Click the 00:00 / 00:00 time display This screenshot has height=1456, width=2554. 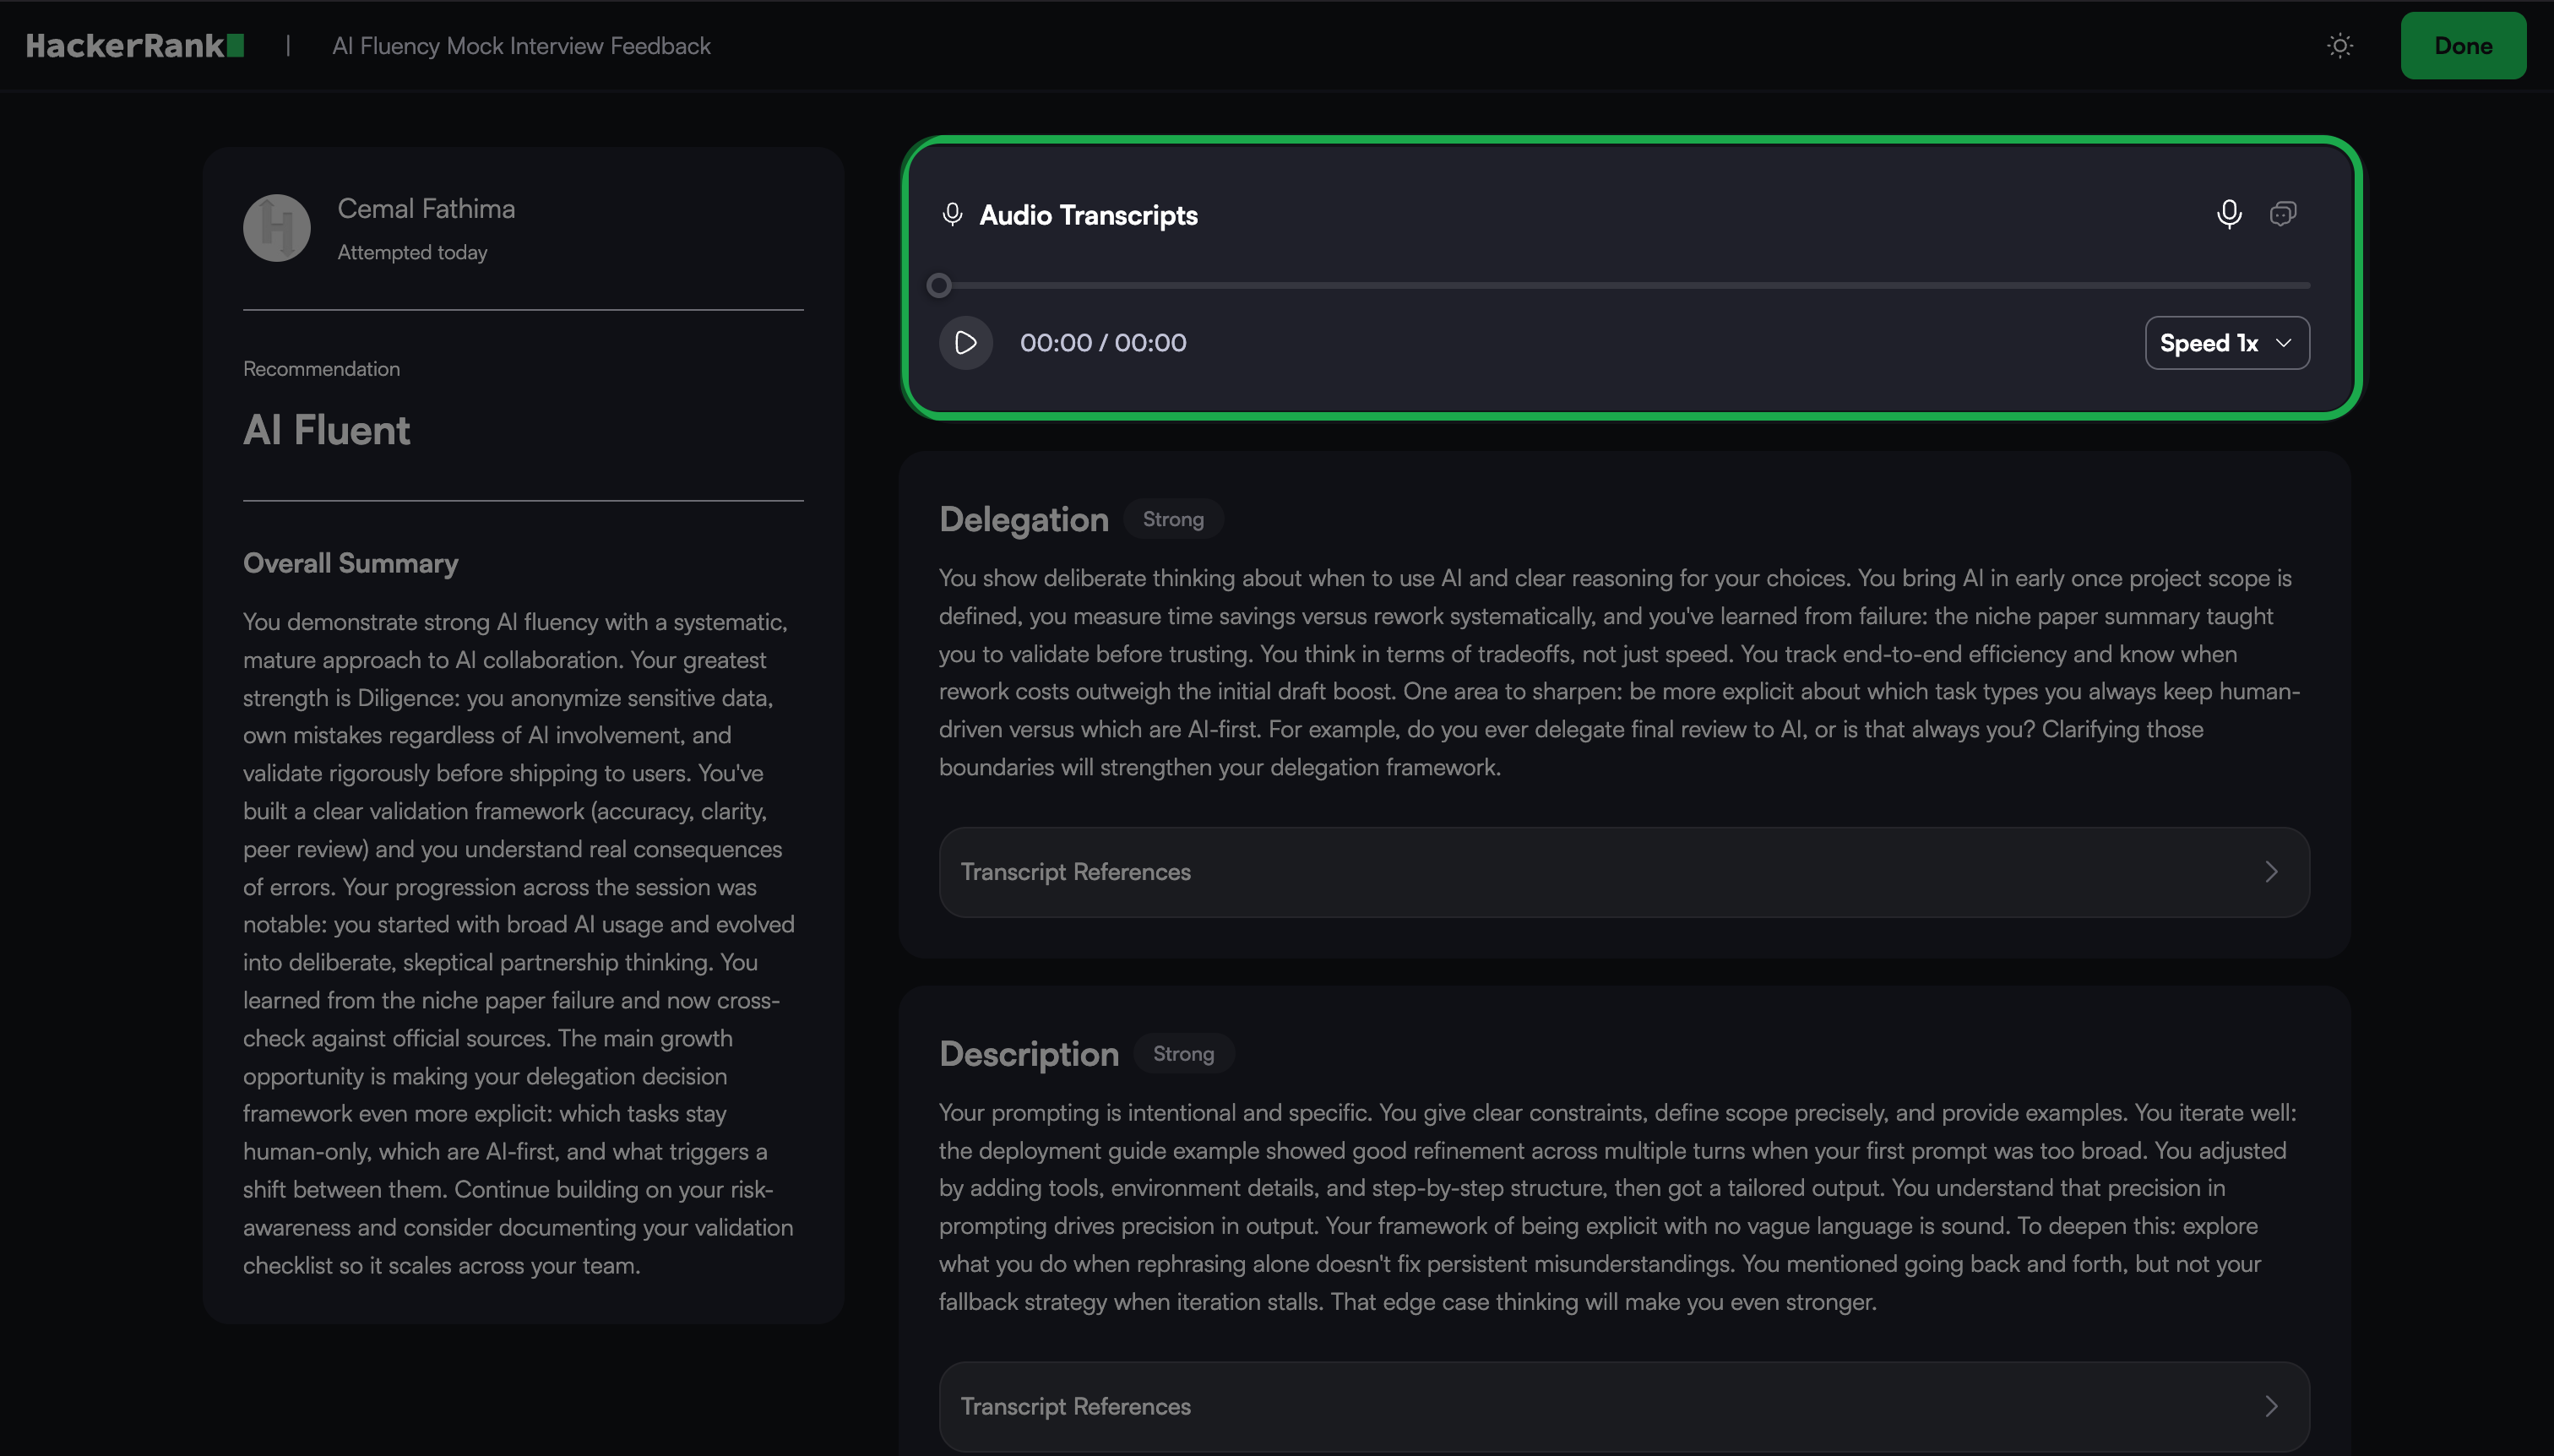pyautogui.click(x=1102, y=343)
